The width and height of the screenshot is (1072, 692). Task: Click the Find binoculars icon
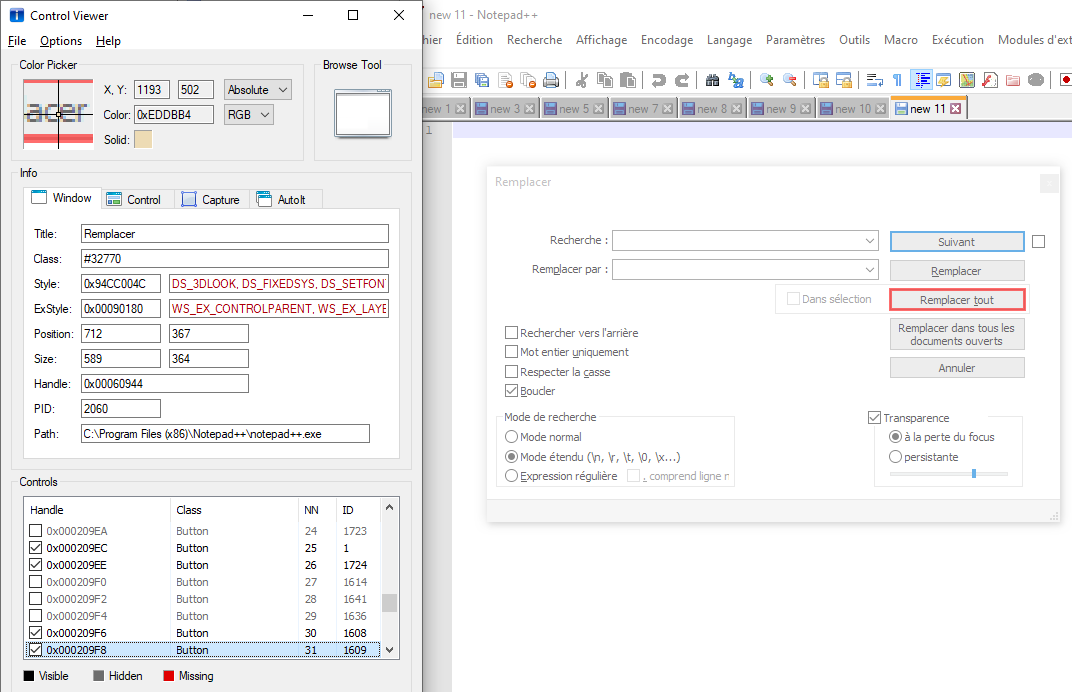(x=712, y=80)
